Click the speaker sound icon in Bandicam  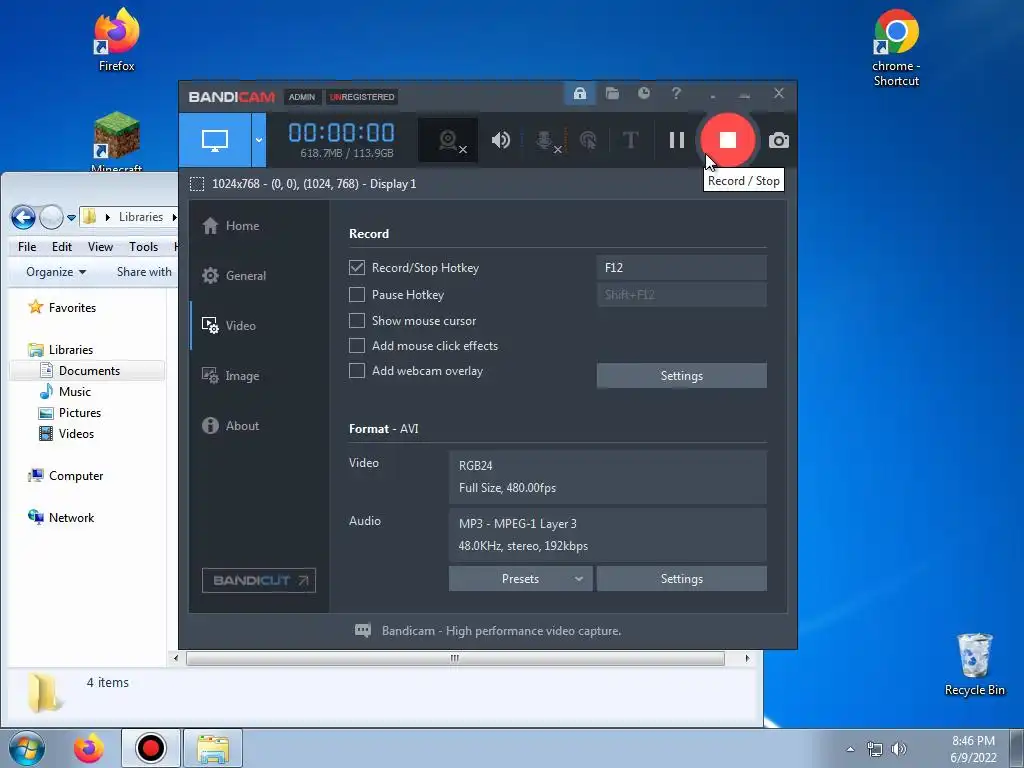[501, 140]
